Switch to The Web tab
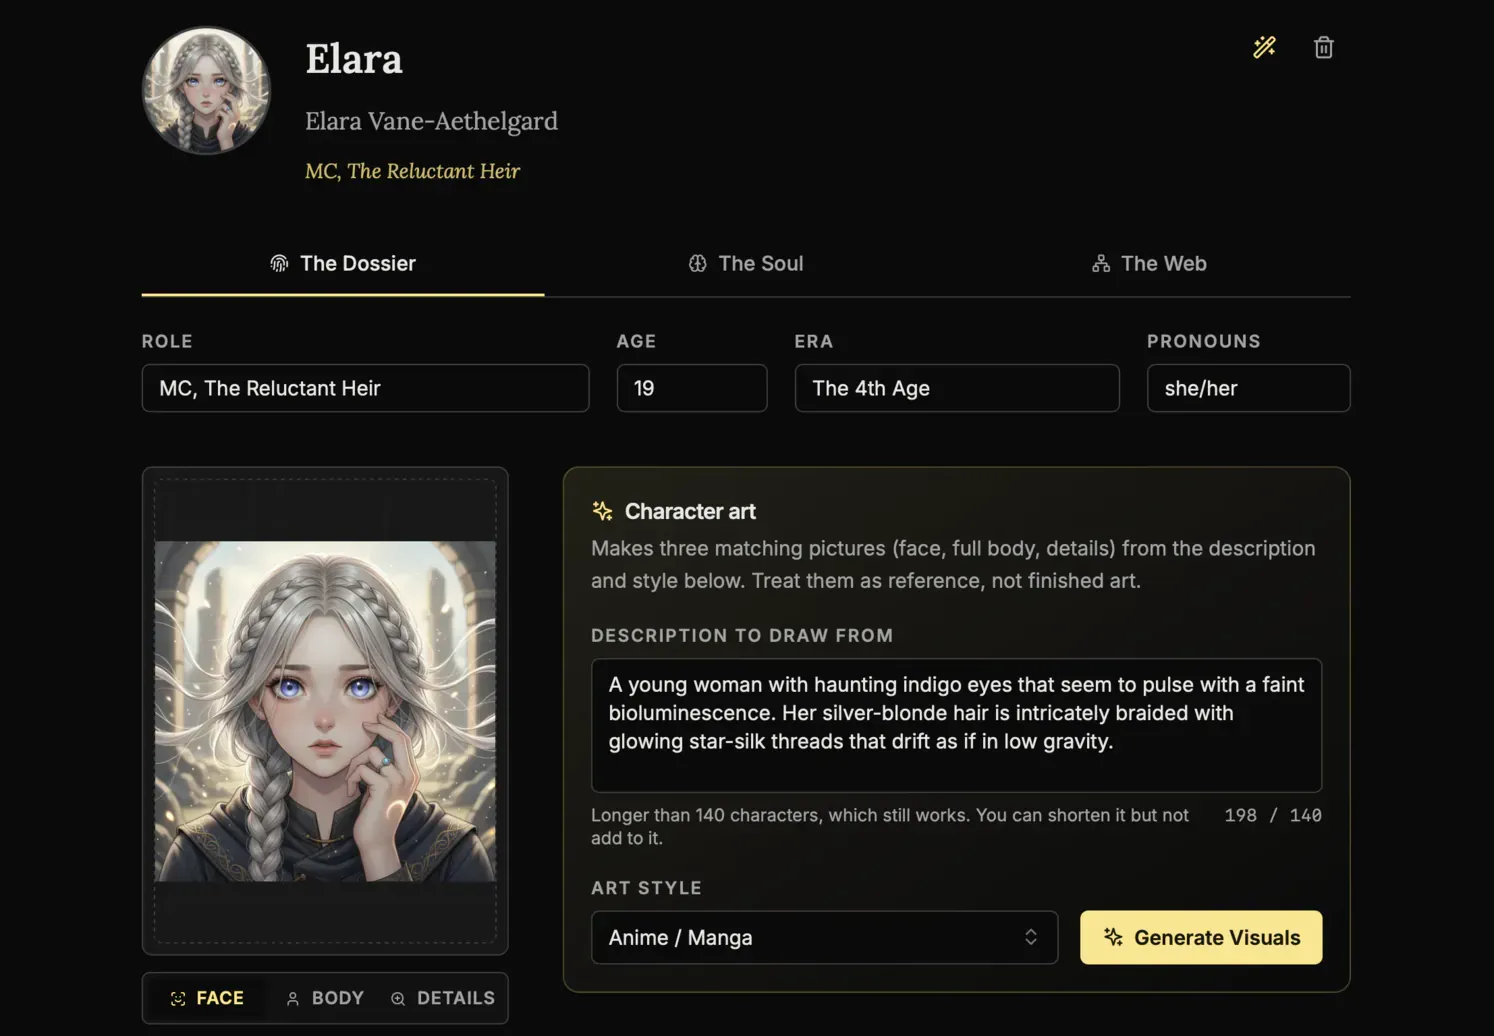 click(x=1149, y=263)
